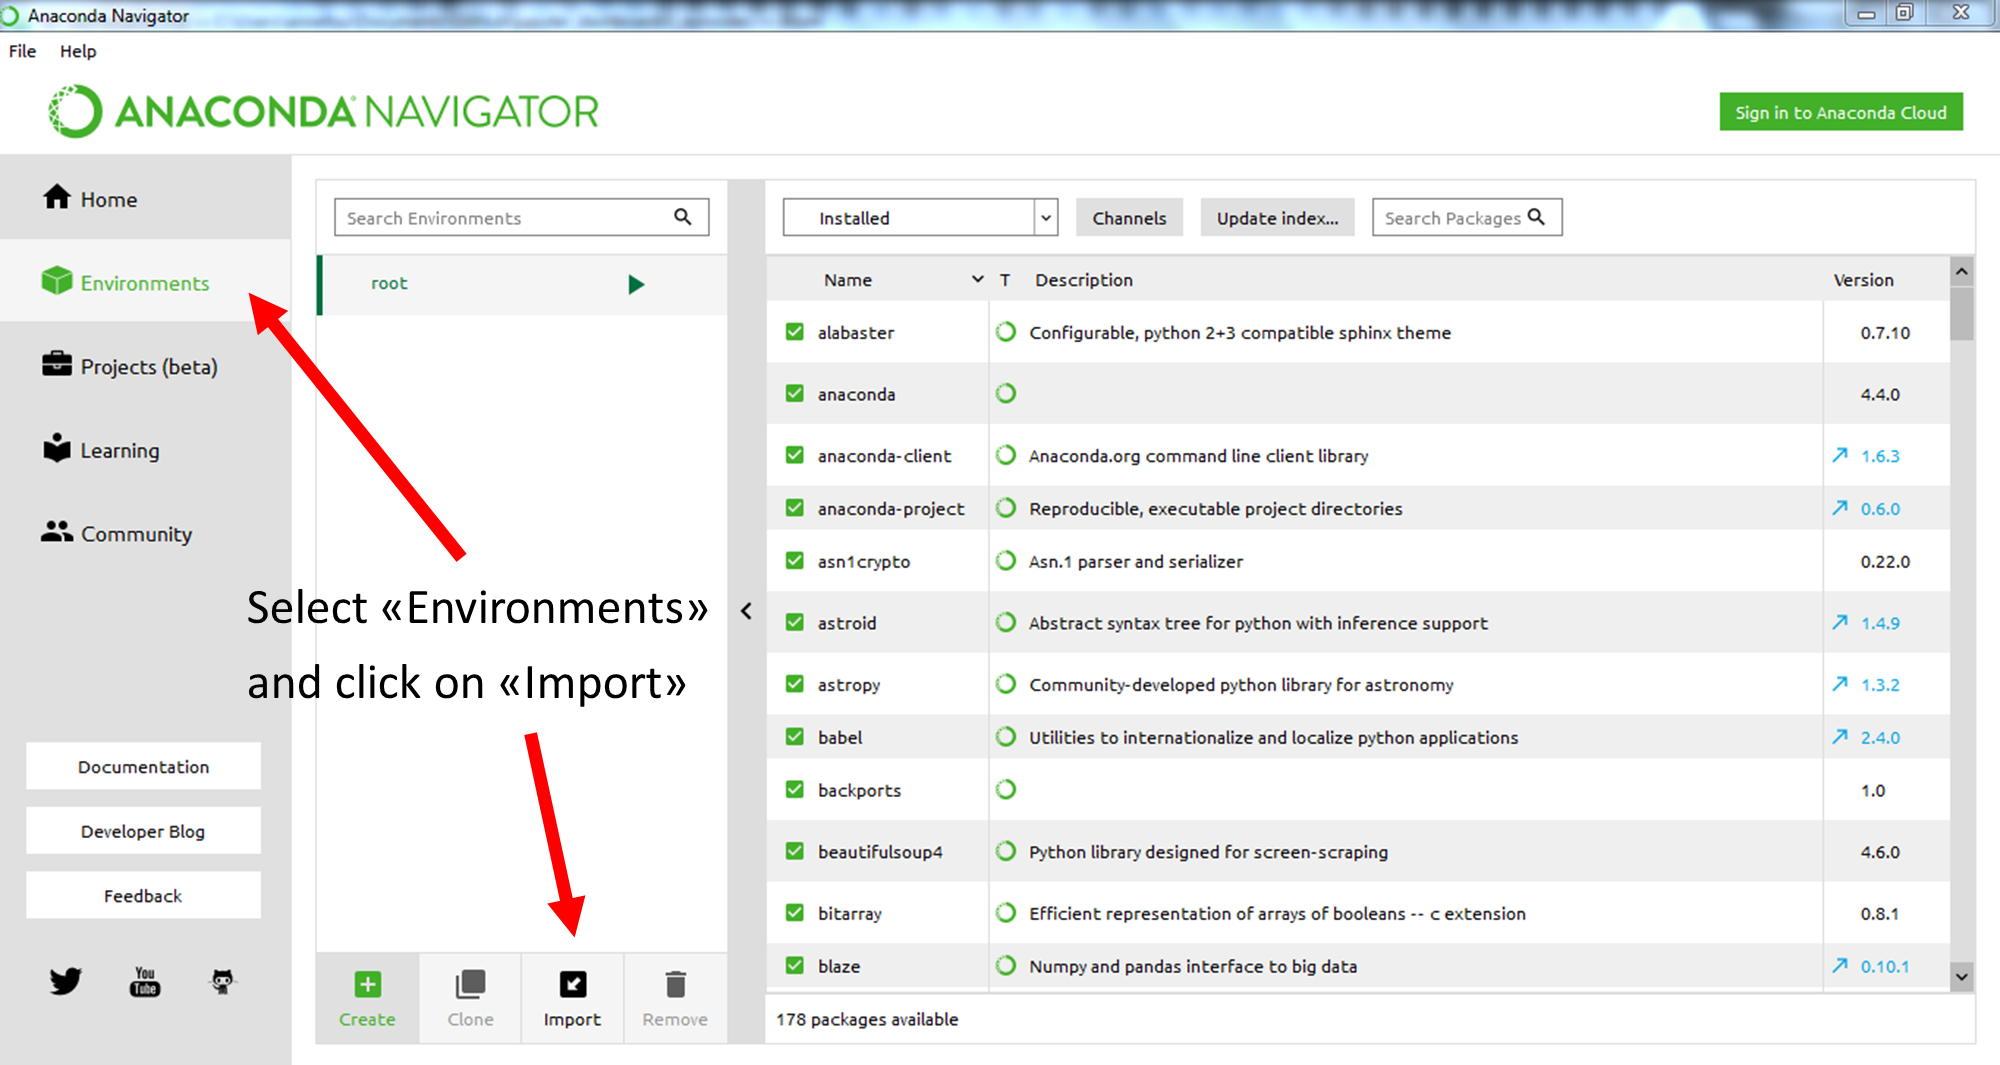2000x1065 pixels.
Task: Click version 1.6.3 of anaconda-client
Action: click(x=1880, y=456)
